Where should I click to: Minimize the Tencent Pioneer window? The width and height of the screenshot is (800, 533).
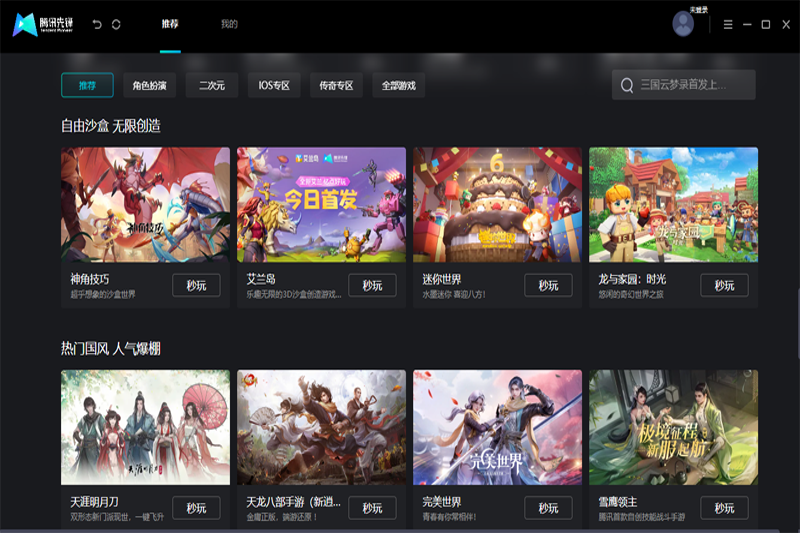[x=747, y=24]
